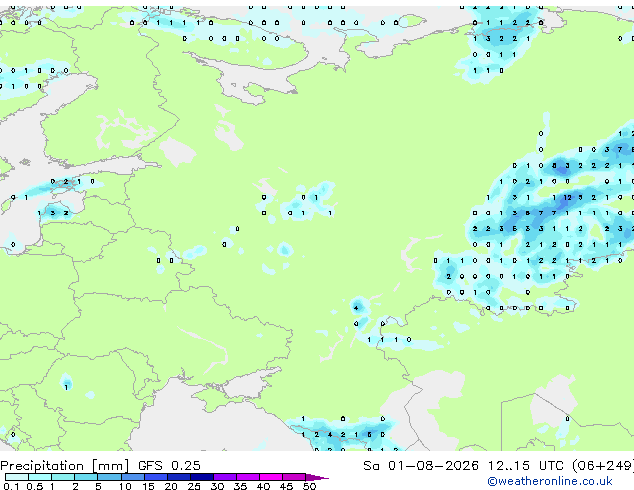The width and height of the screenshot is (634, 490).
Task: Pick the 0.1–0.5 mm legend swatch
Action: click(x=17, y=477)
